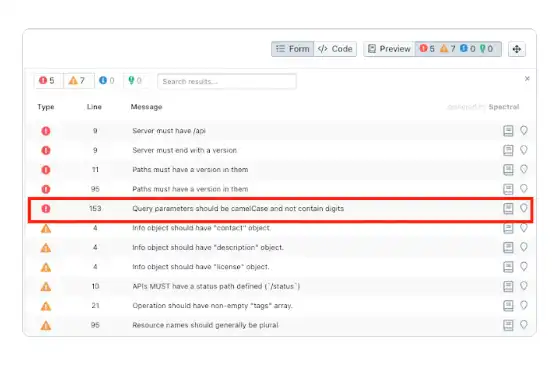
Task: Click hint bulb for line 95 paths version error
Action: coord(524,189)
